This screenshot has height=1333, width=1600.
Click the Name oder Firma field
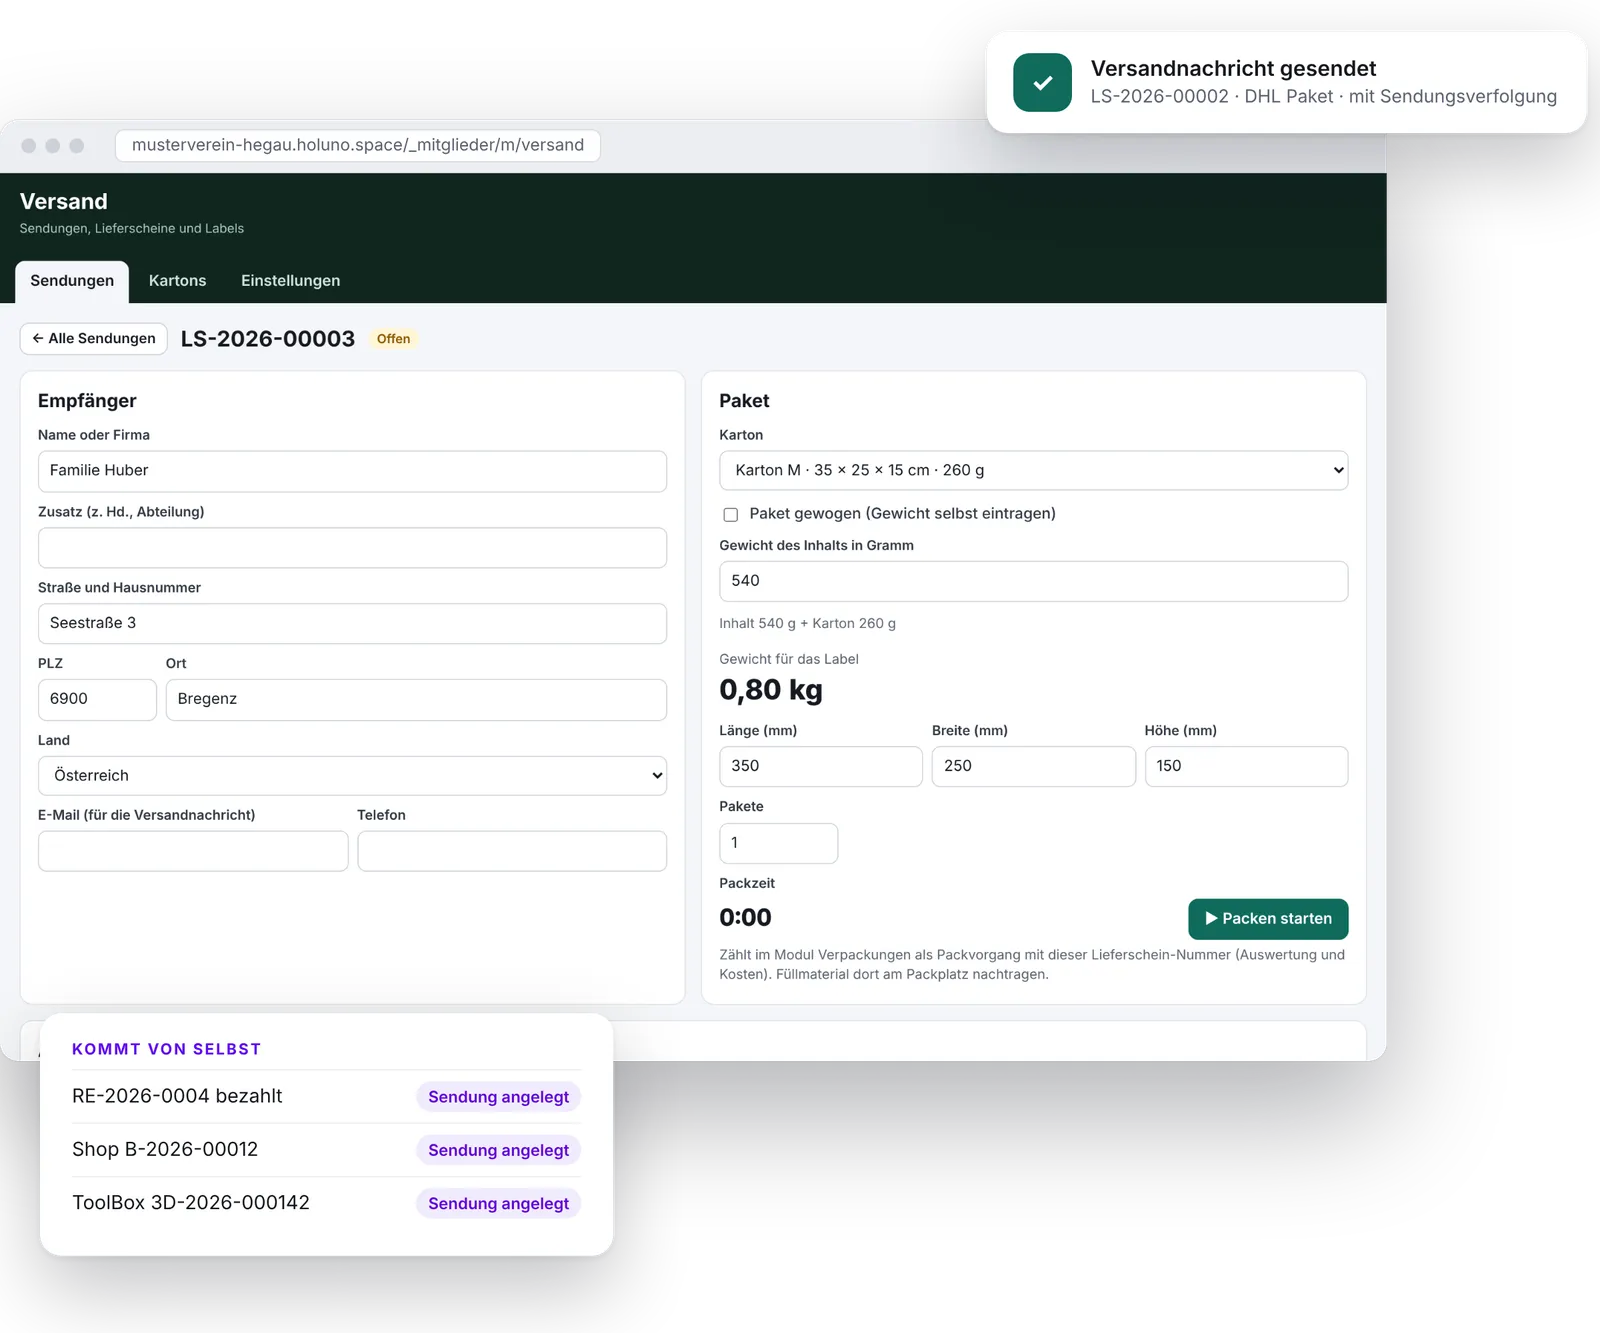[x=352, y=471]
